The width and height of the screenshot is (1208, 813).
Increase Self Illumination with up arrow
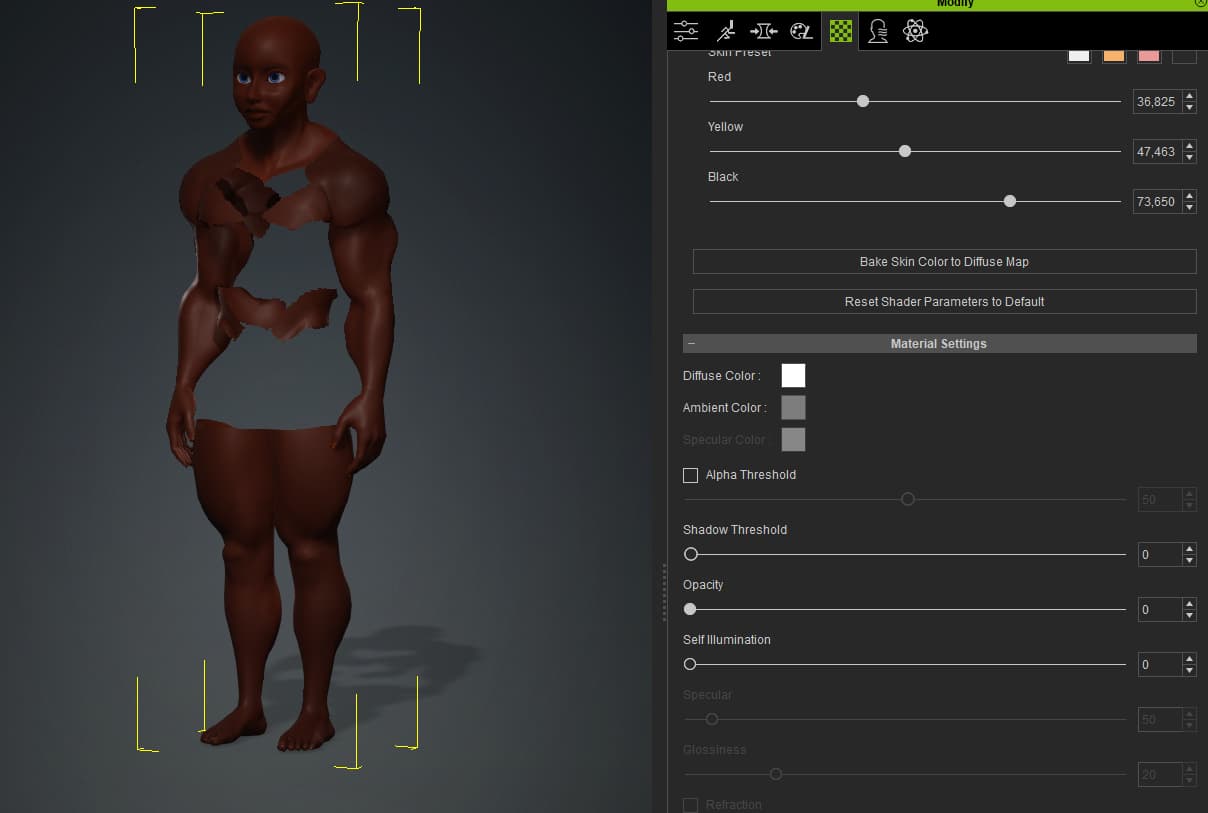click(1189, 659)
